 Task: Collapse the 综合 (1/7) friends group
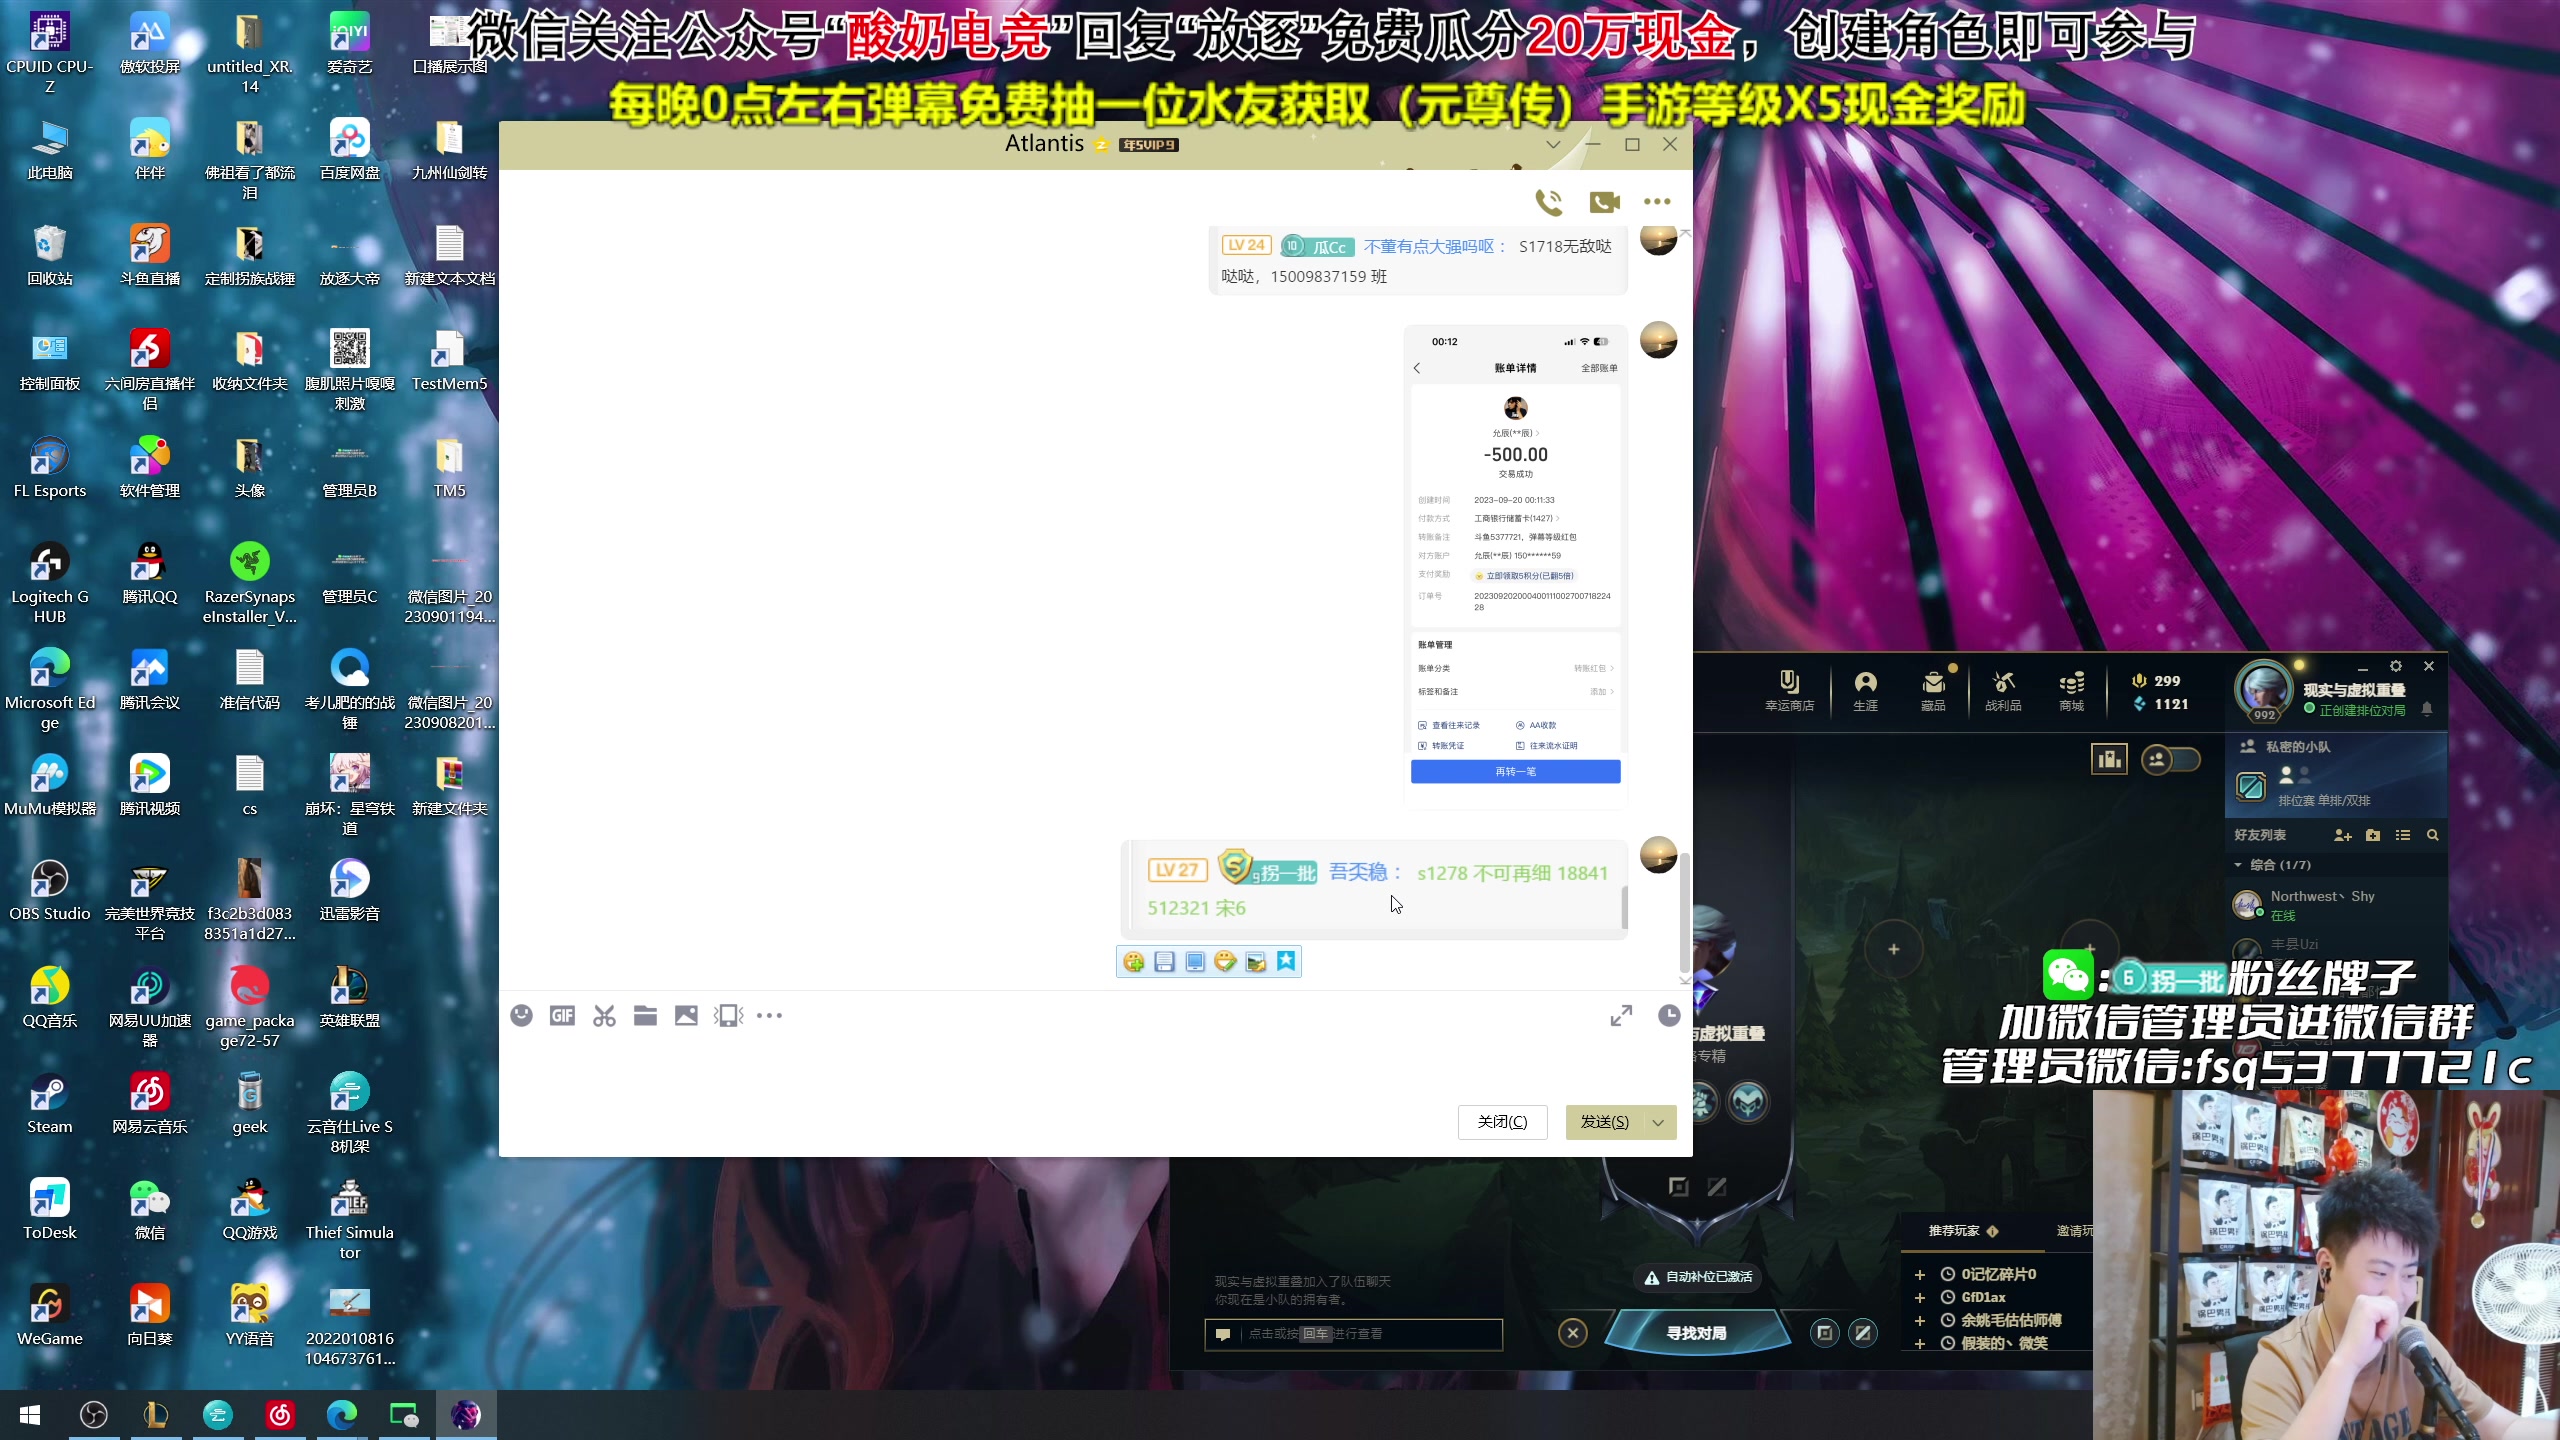(x=2238, y=865)
